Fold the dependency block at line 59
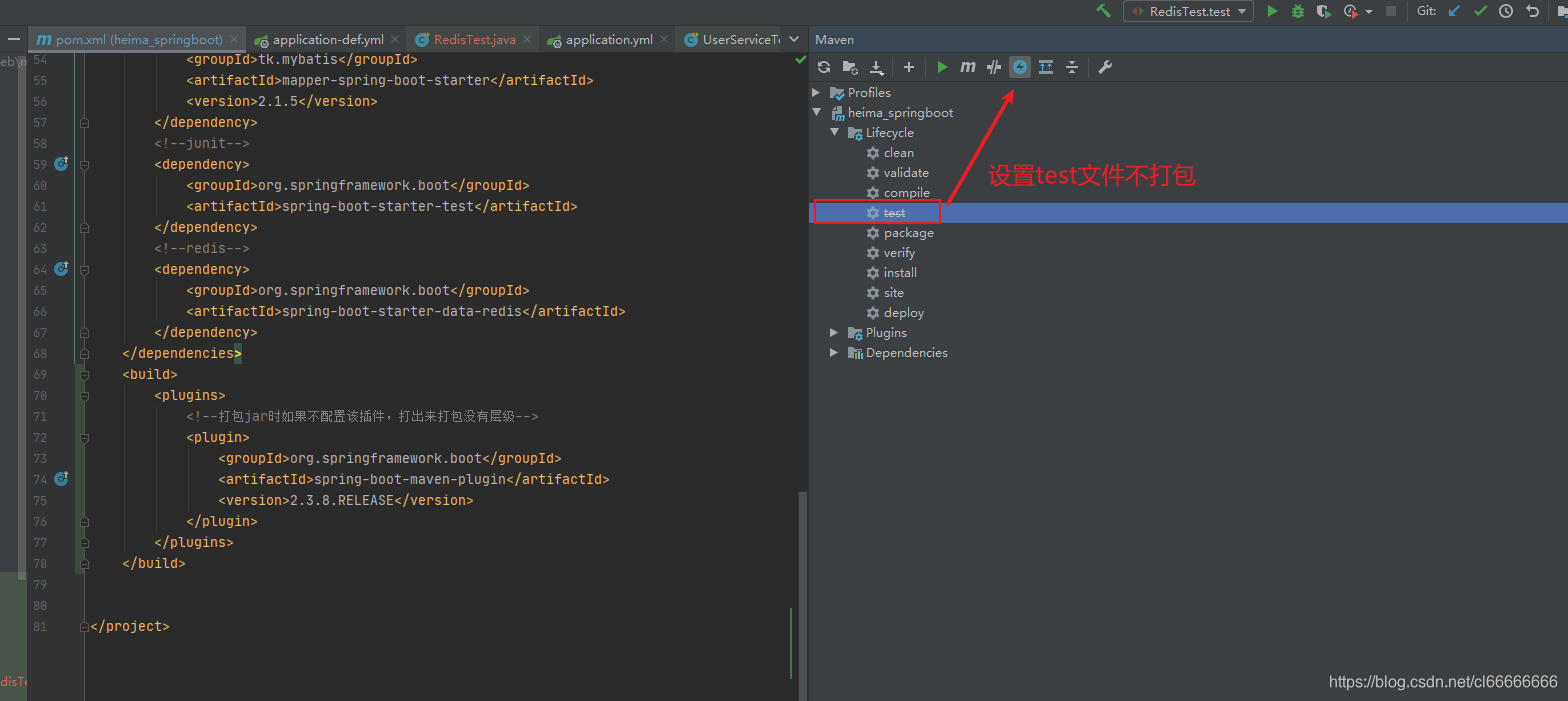The width and height of the screenshot is (1568, 701). point(84,164)
